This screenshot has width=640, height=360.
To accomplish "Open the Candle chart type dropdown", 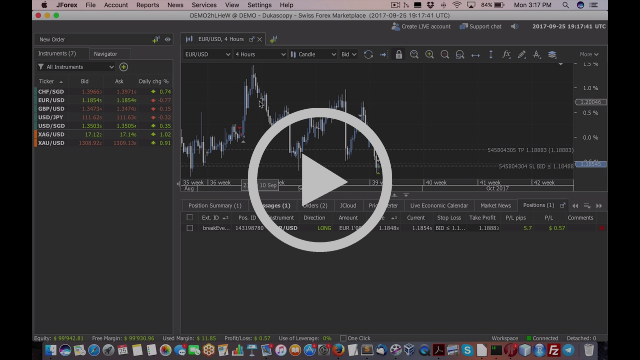I will click(313, 54).
